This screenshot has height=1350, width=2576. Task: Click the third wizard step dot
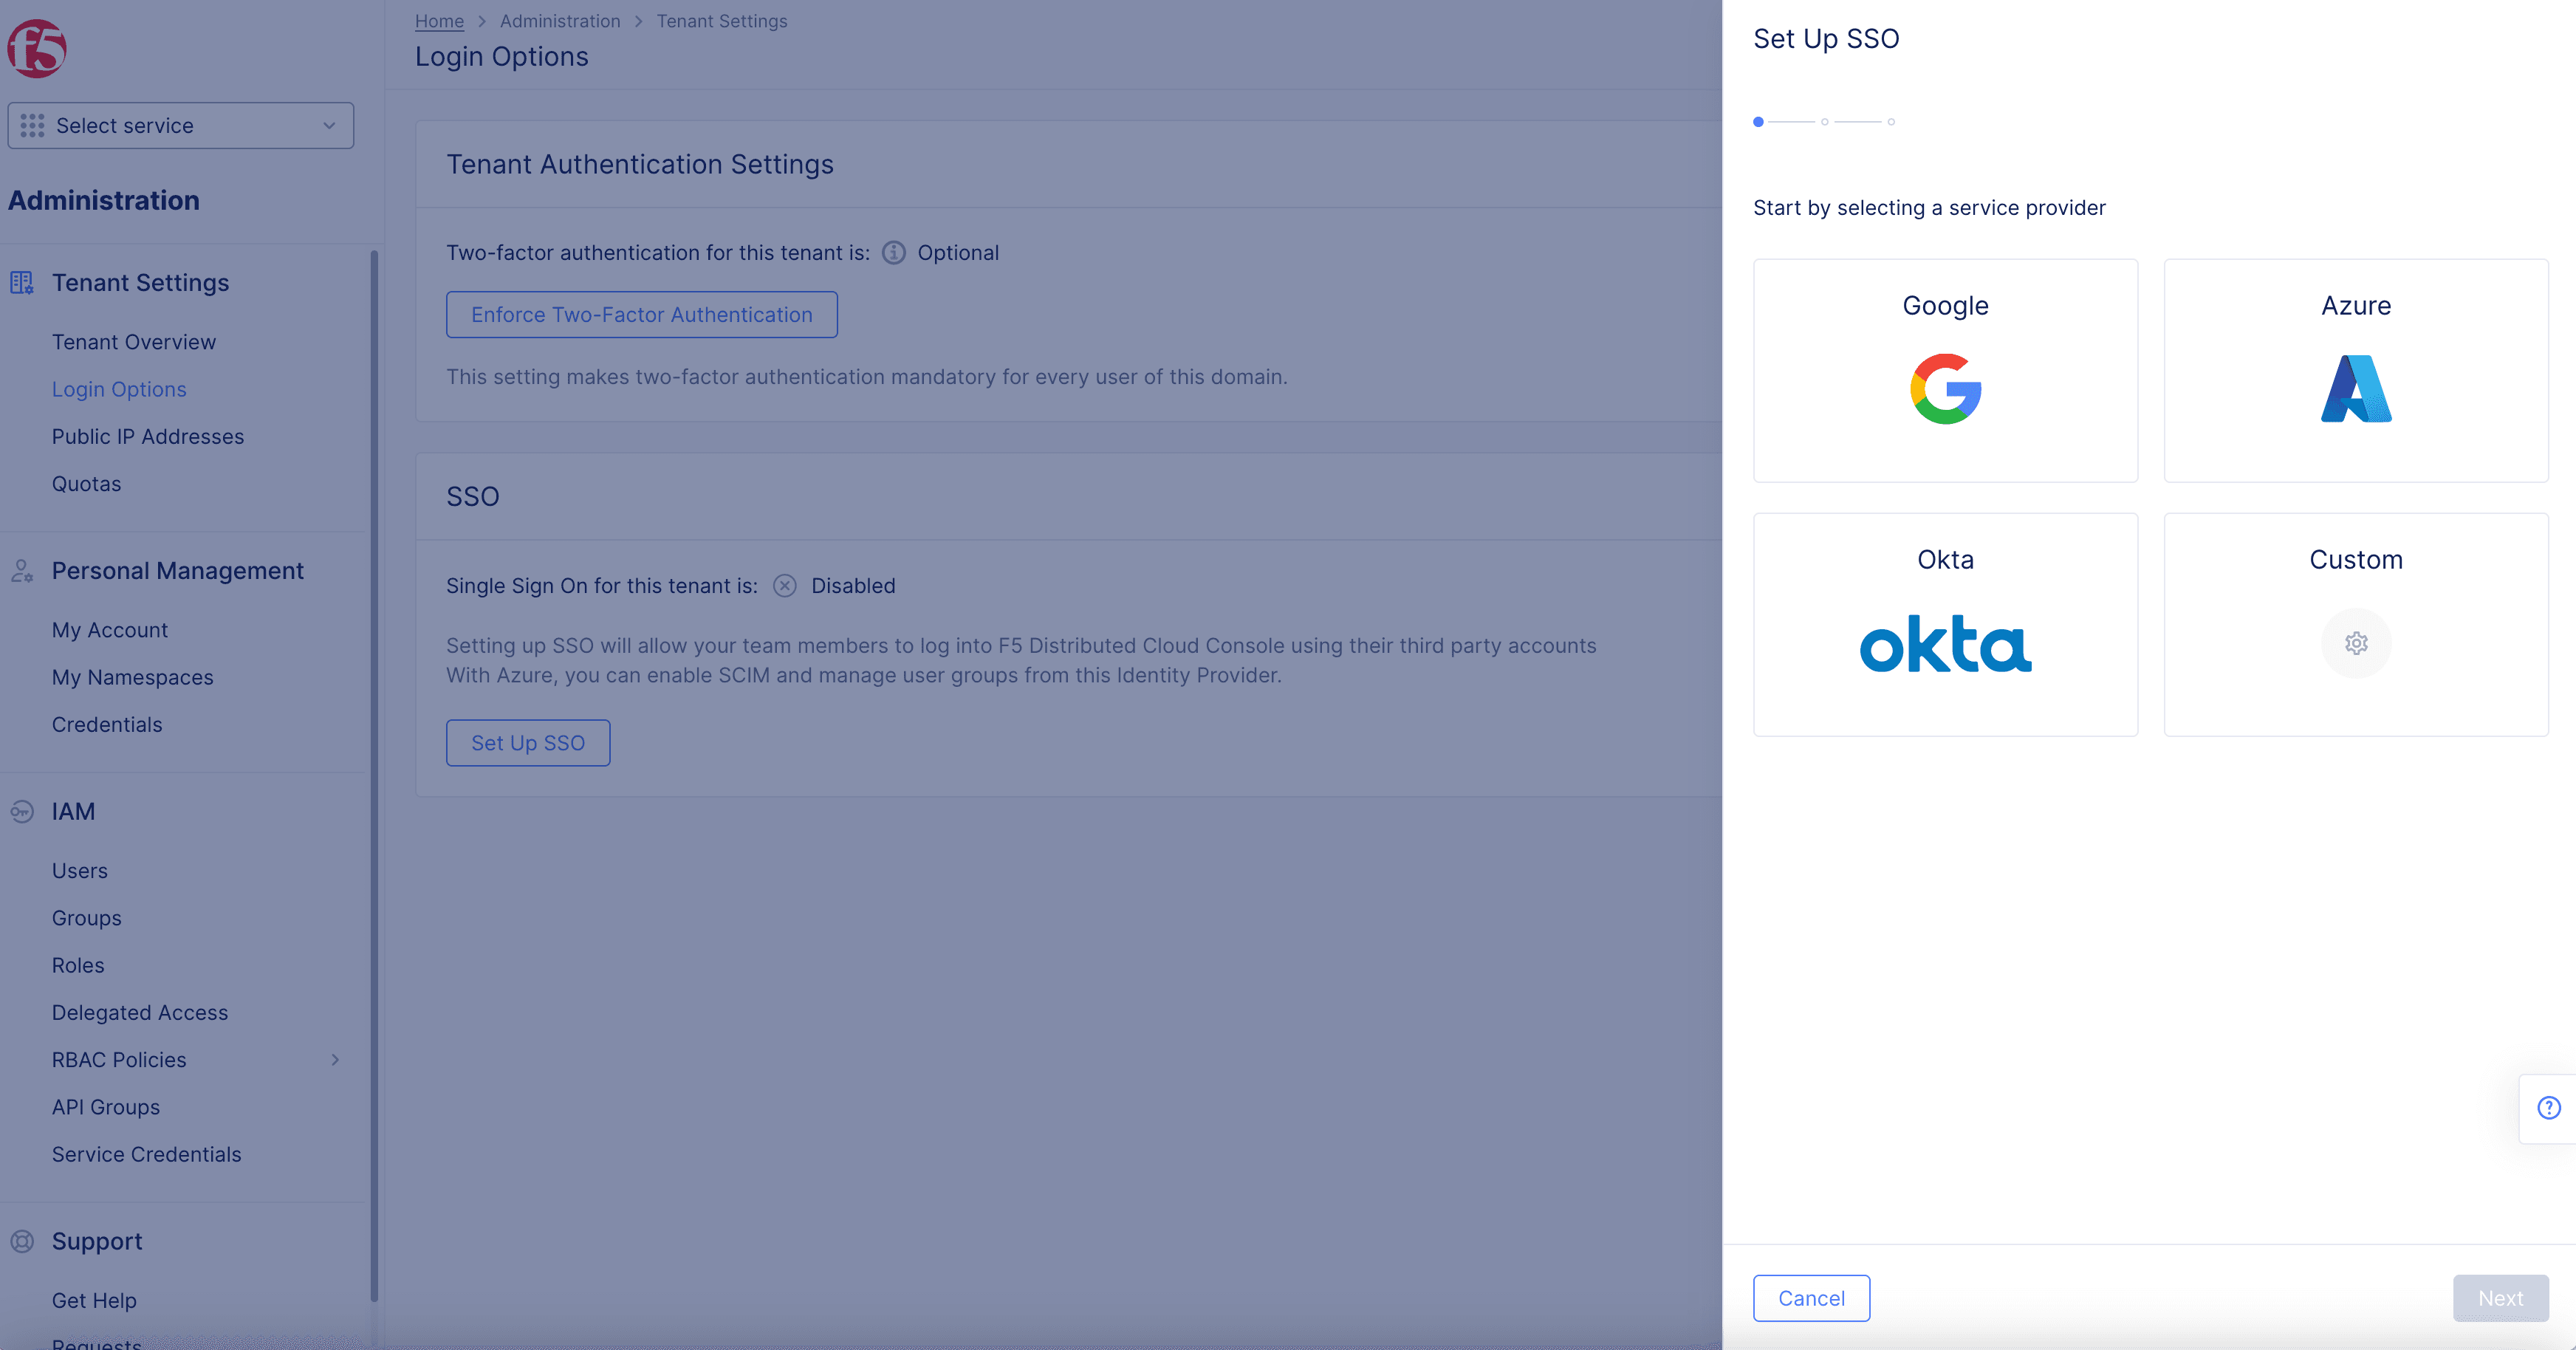tap(1891, 122)
